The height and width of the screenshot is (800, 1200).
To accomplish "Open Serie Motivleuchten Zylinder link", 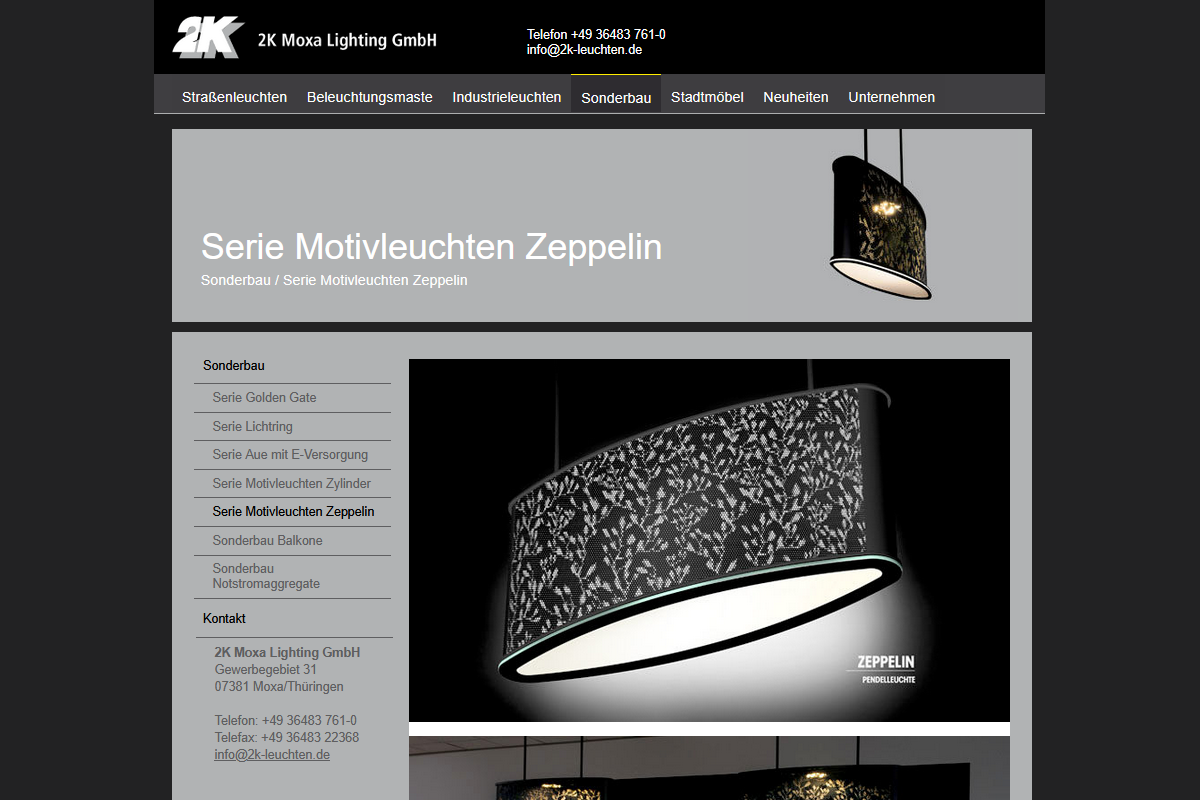I will click(x=292, y=484).
